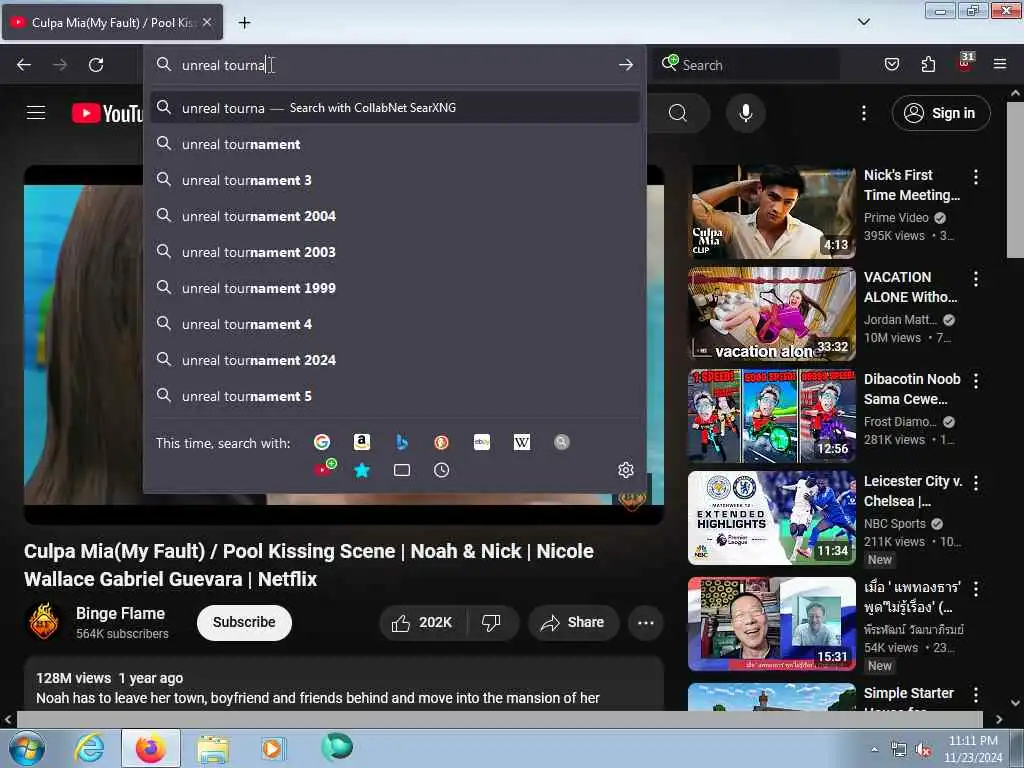Open the Extensions puzzle icon
This screenshot has height=768, width=1024.
928,64
